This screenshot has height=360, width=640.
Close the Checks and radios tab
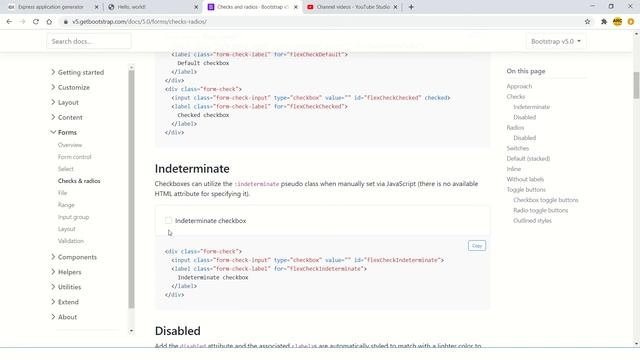click(x=296, y=7)
